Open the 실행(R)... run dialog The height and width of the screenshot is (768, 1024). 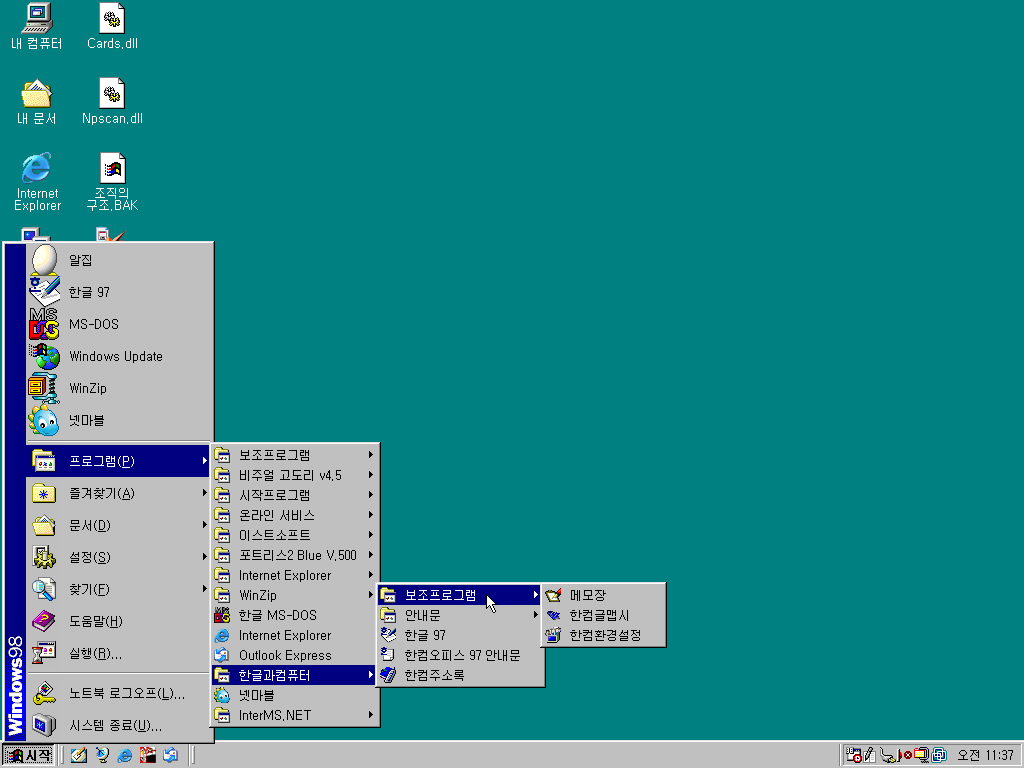click(120, 653)
